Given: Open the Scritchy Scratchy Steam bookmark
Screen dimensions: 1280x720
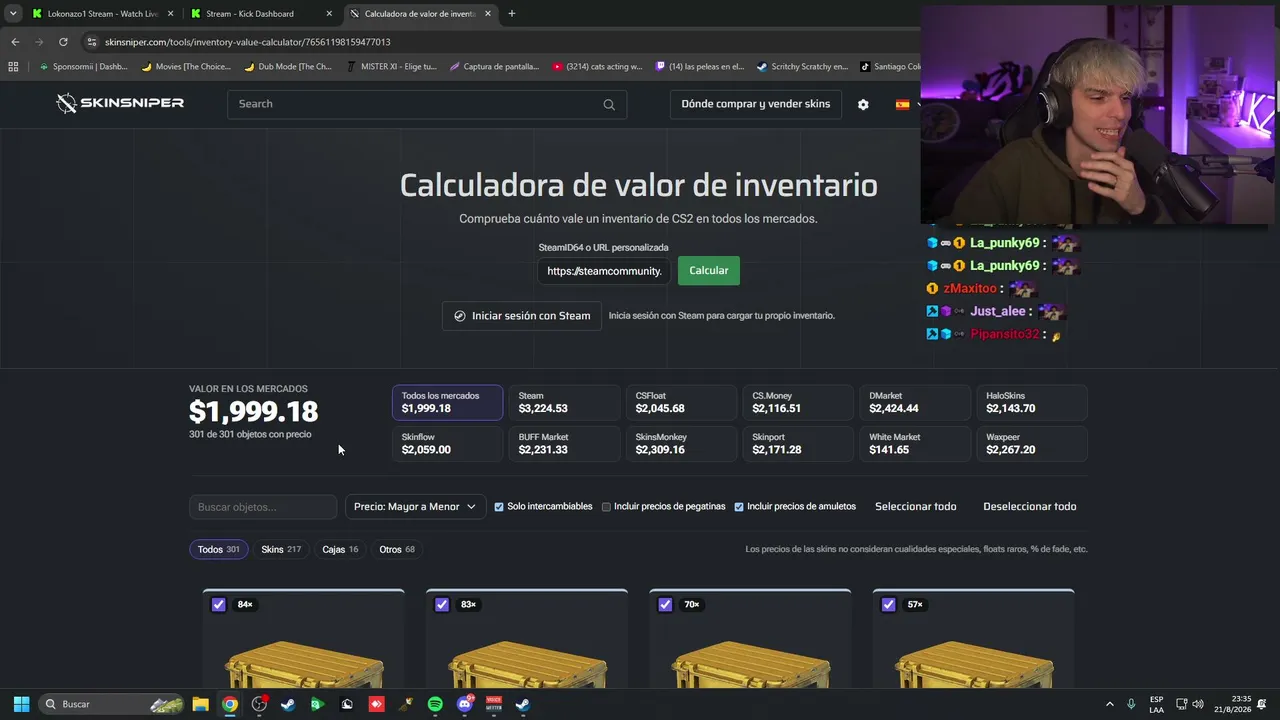Looking at the screenshot, I should coord(802,67).
